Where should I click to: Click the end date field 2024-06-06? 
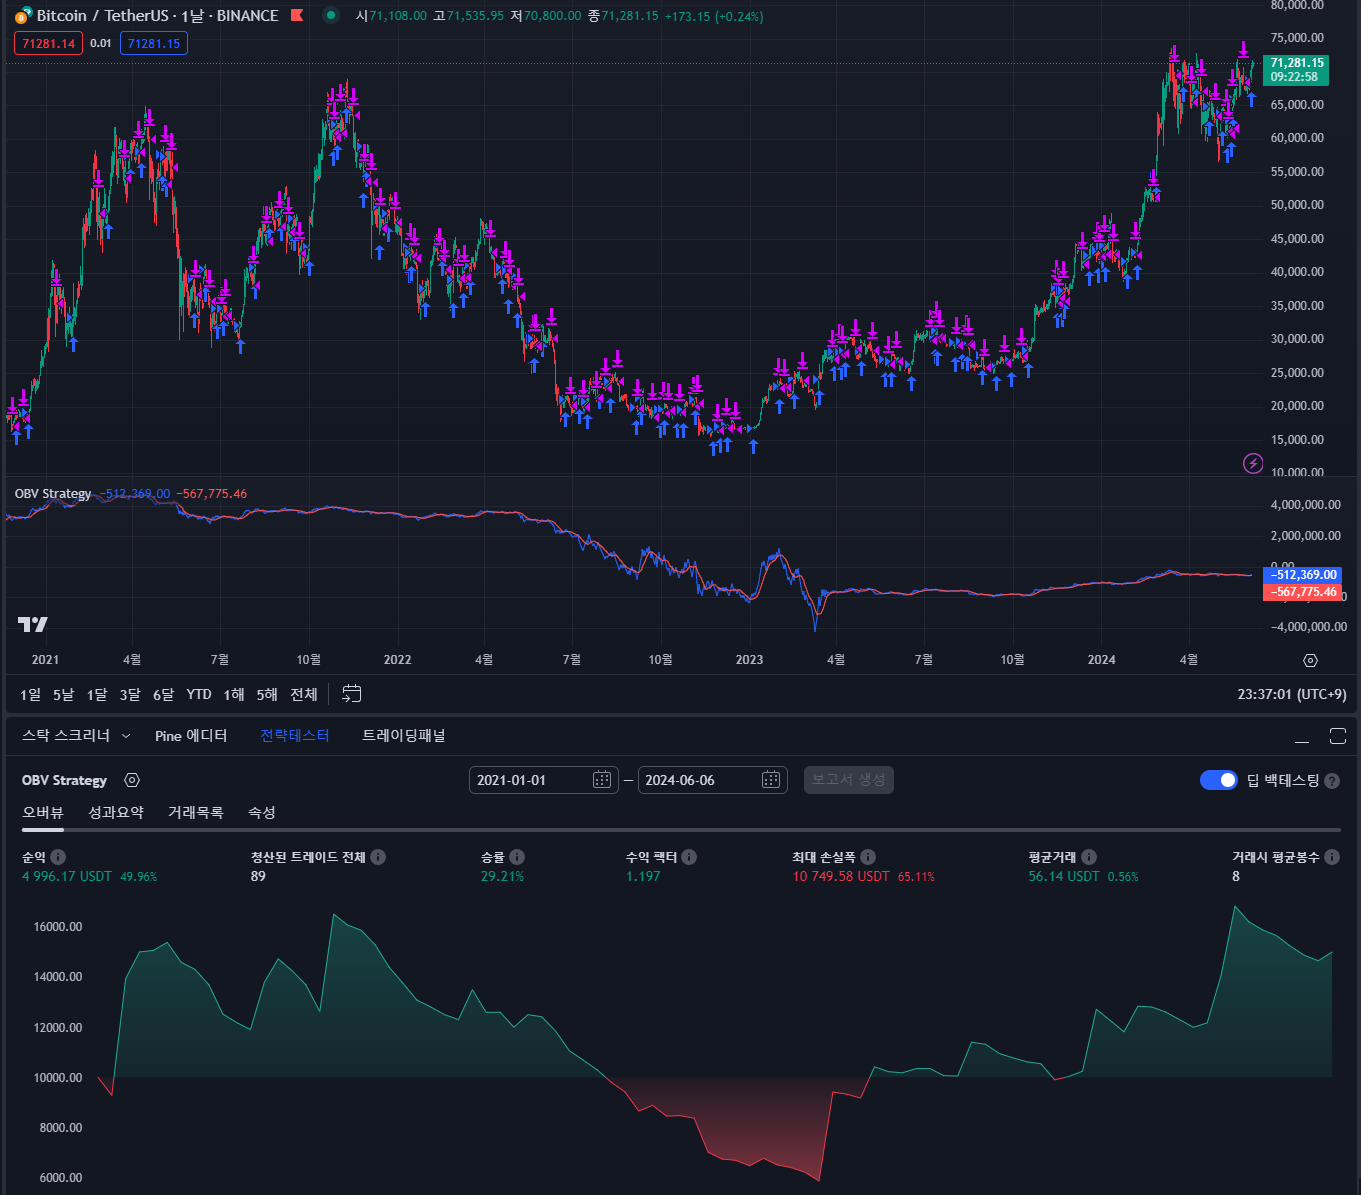click(712, 780)
